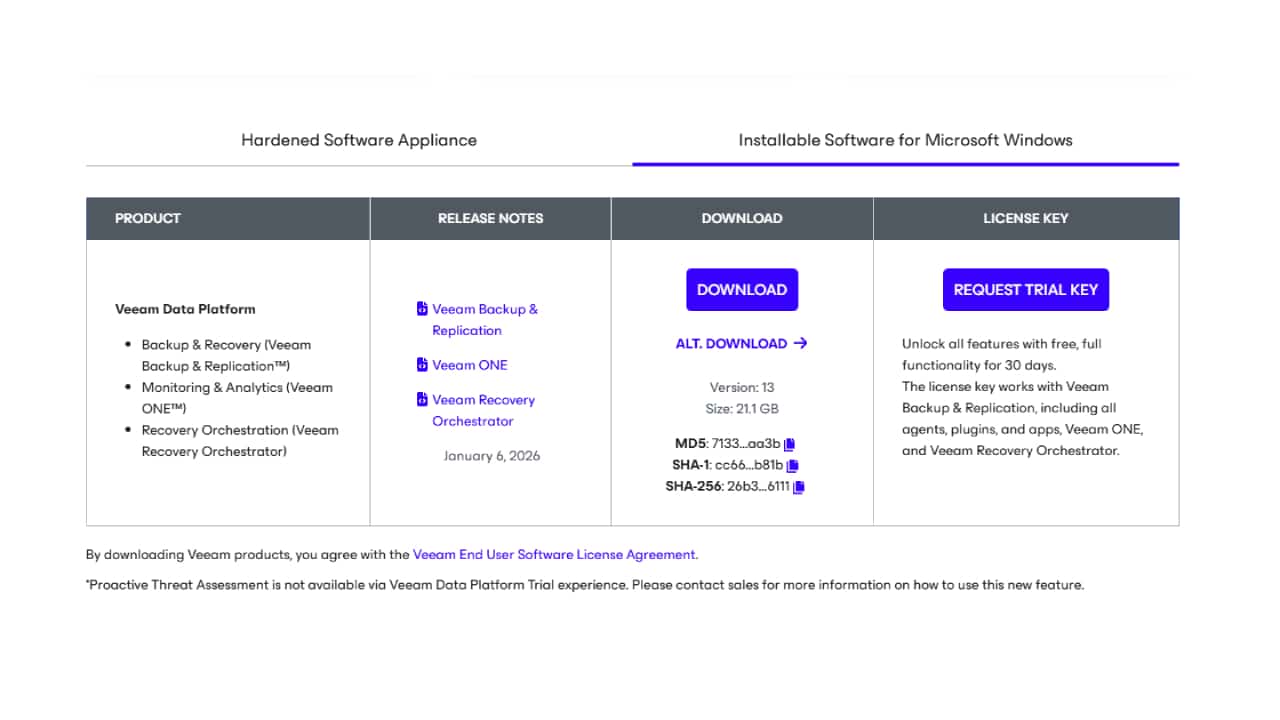This screenshot has width=1280, height=720.
Task: Click the arrow icon next to ALT. DOWNLOAD
Action: pos(799,343)
